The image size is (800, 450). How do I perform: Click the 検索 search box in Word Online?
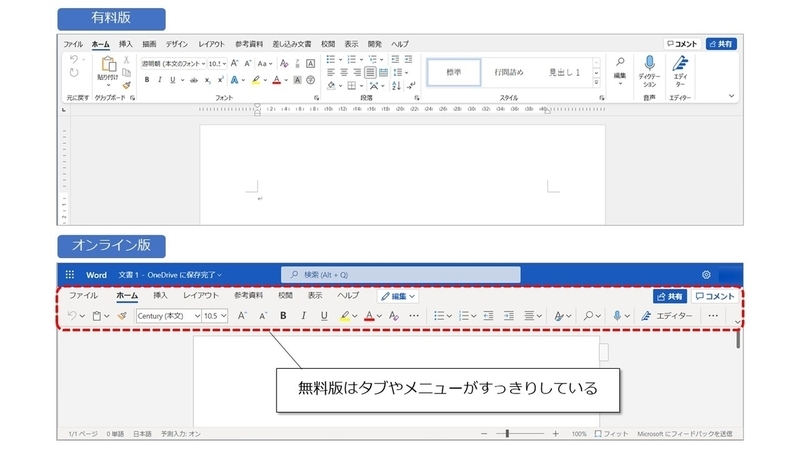[401, 274]
